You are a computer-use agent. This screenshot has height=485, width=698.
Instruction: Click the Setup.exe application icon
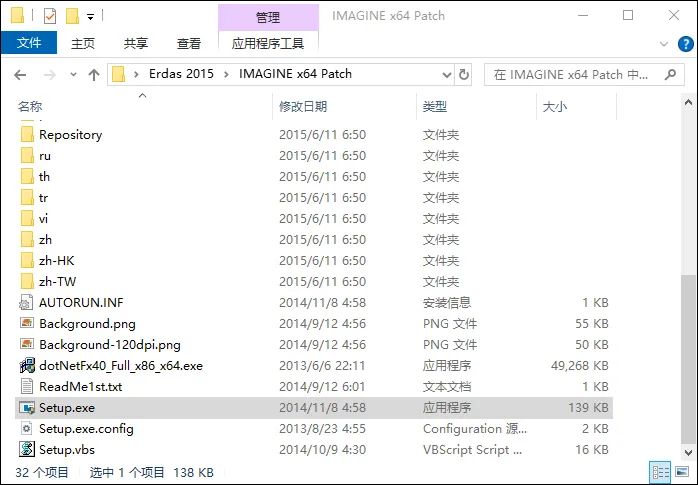point(27,408)
